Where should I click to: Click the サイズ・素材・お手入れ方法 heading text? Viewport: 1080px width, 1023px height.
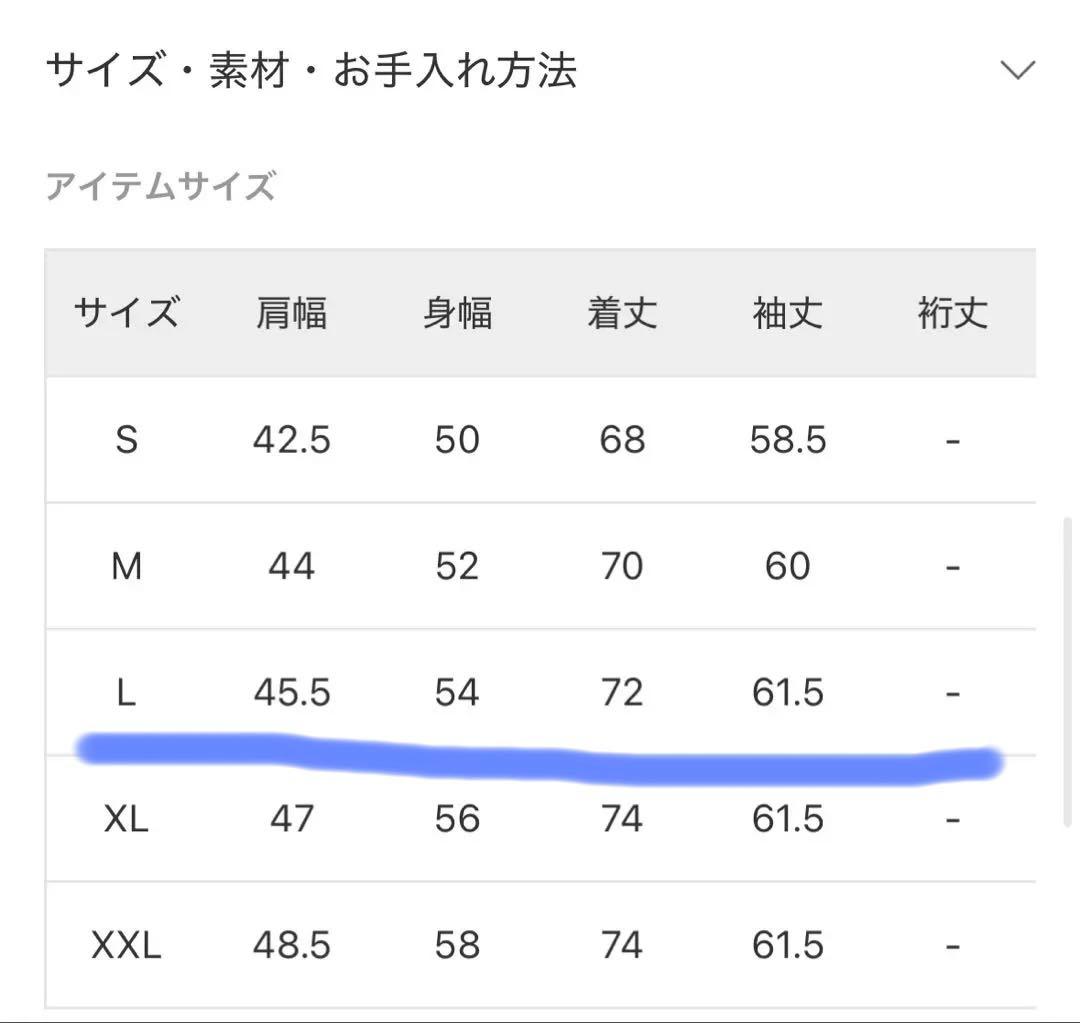(311, 71)
